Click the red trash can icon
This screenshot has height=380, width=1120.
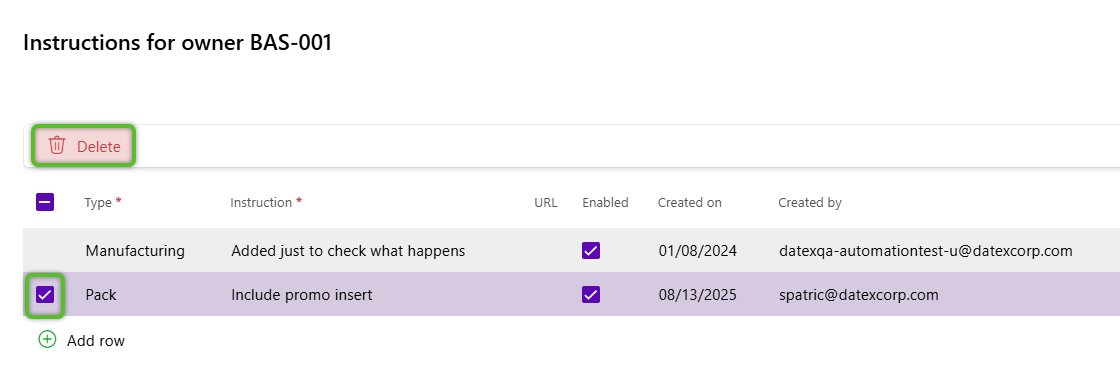(x=56, y=146)
